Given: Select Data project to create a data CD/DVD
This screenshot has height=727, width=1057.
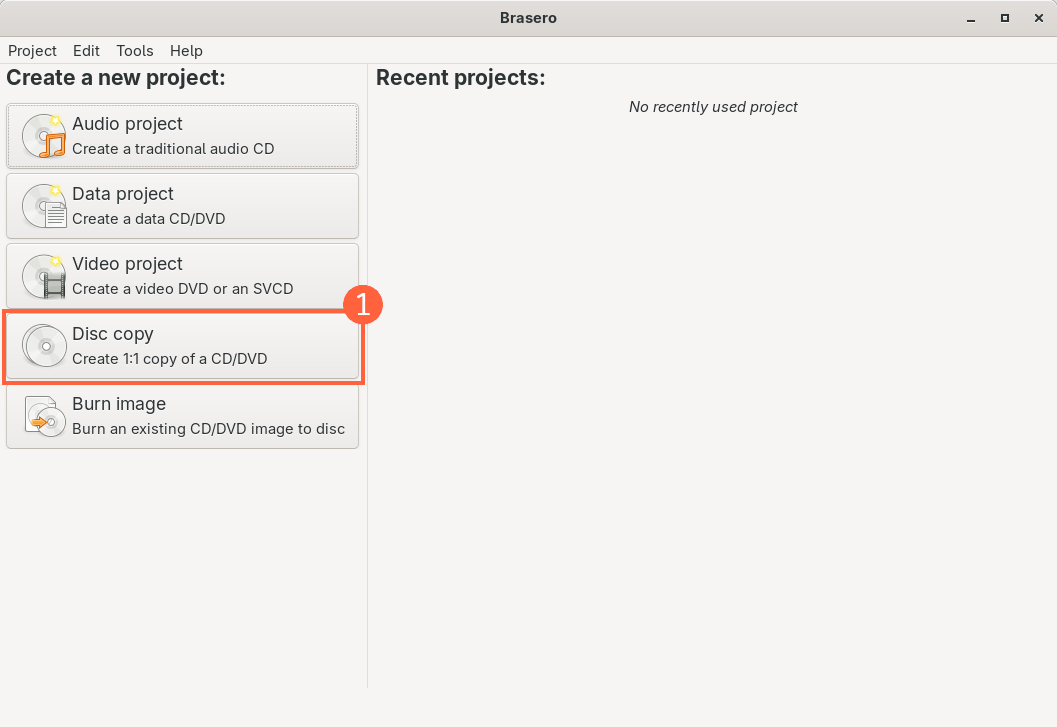Looking at the screenshot, I should click(182, 205).
